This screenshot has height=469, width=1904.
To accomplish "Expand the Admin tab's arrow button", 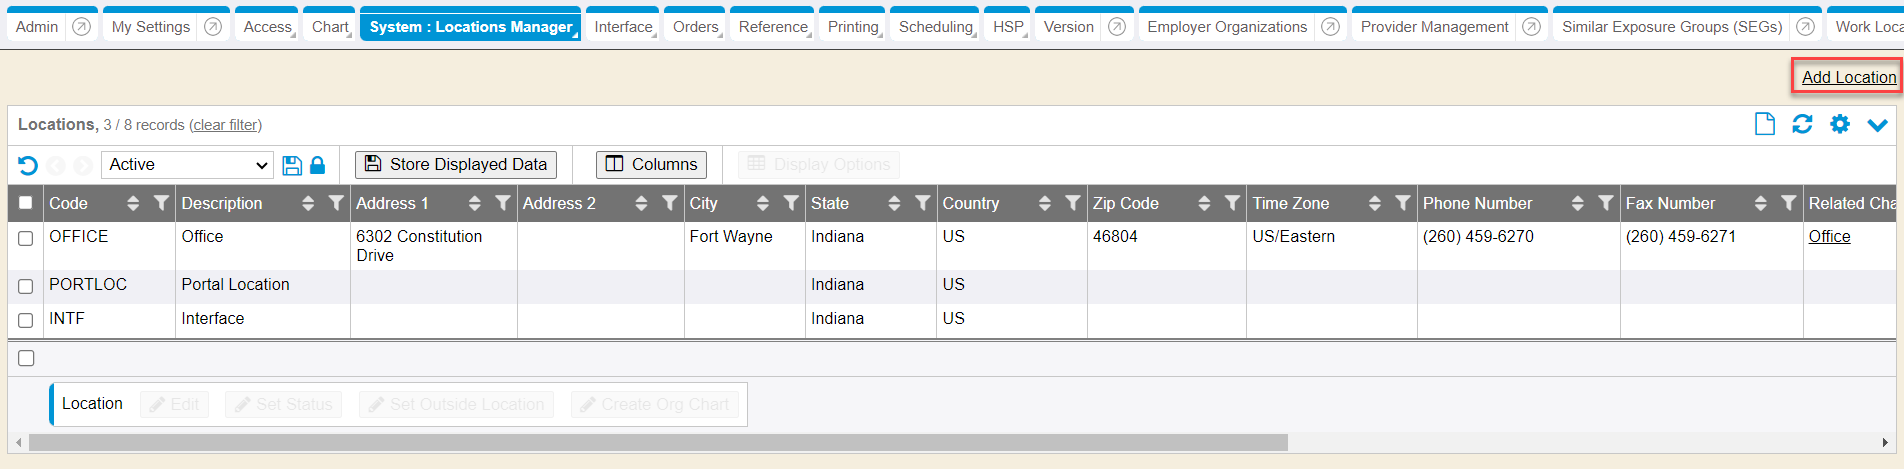I will pos(82,27).
